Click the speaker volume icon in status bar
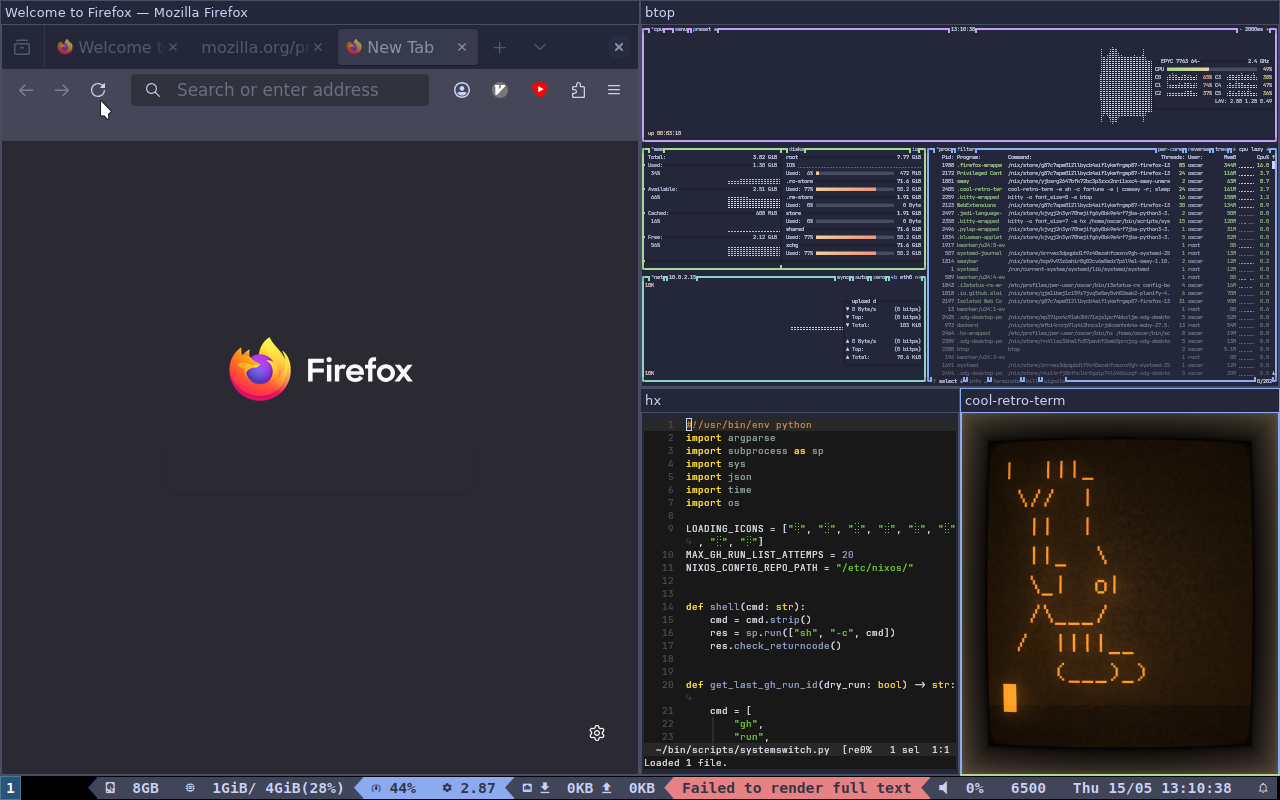This screenshot has height=800, width=1280. click(x=943, y=788)
